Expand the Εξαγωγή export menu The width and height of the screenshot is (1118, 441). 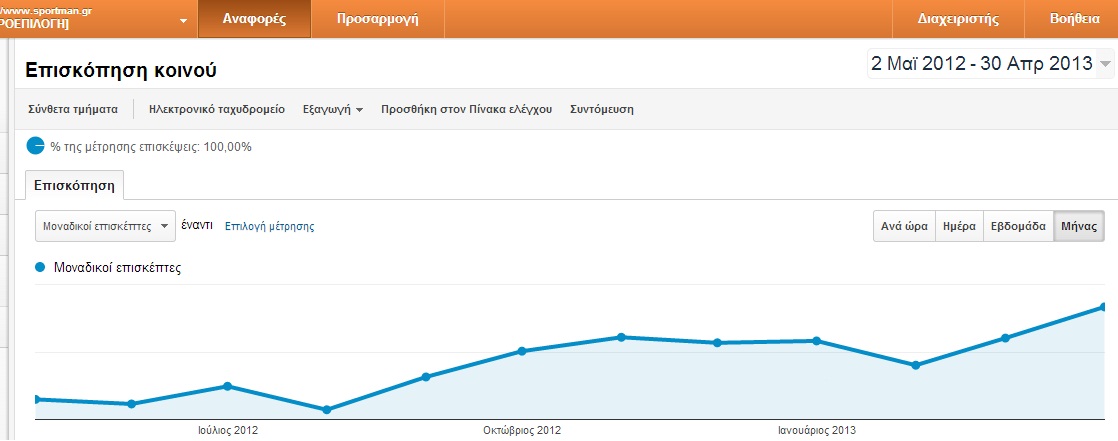point(332,109)
